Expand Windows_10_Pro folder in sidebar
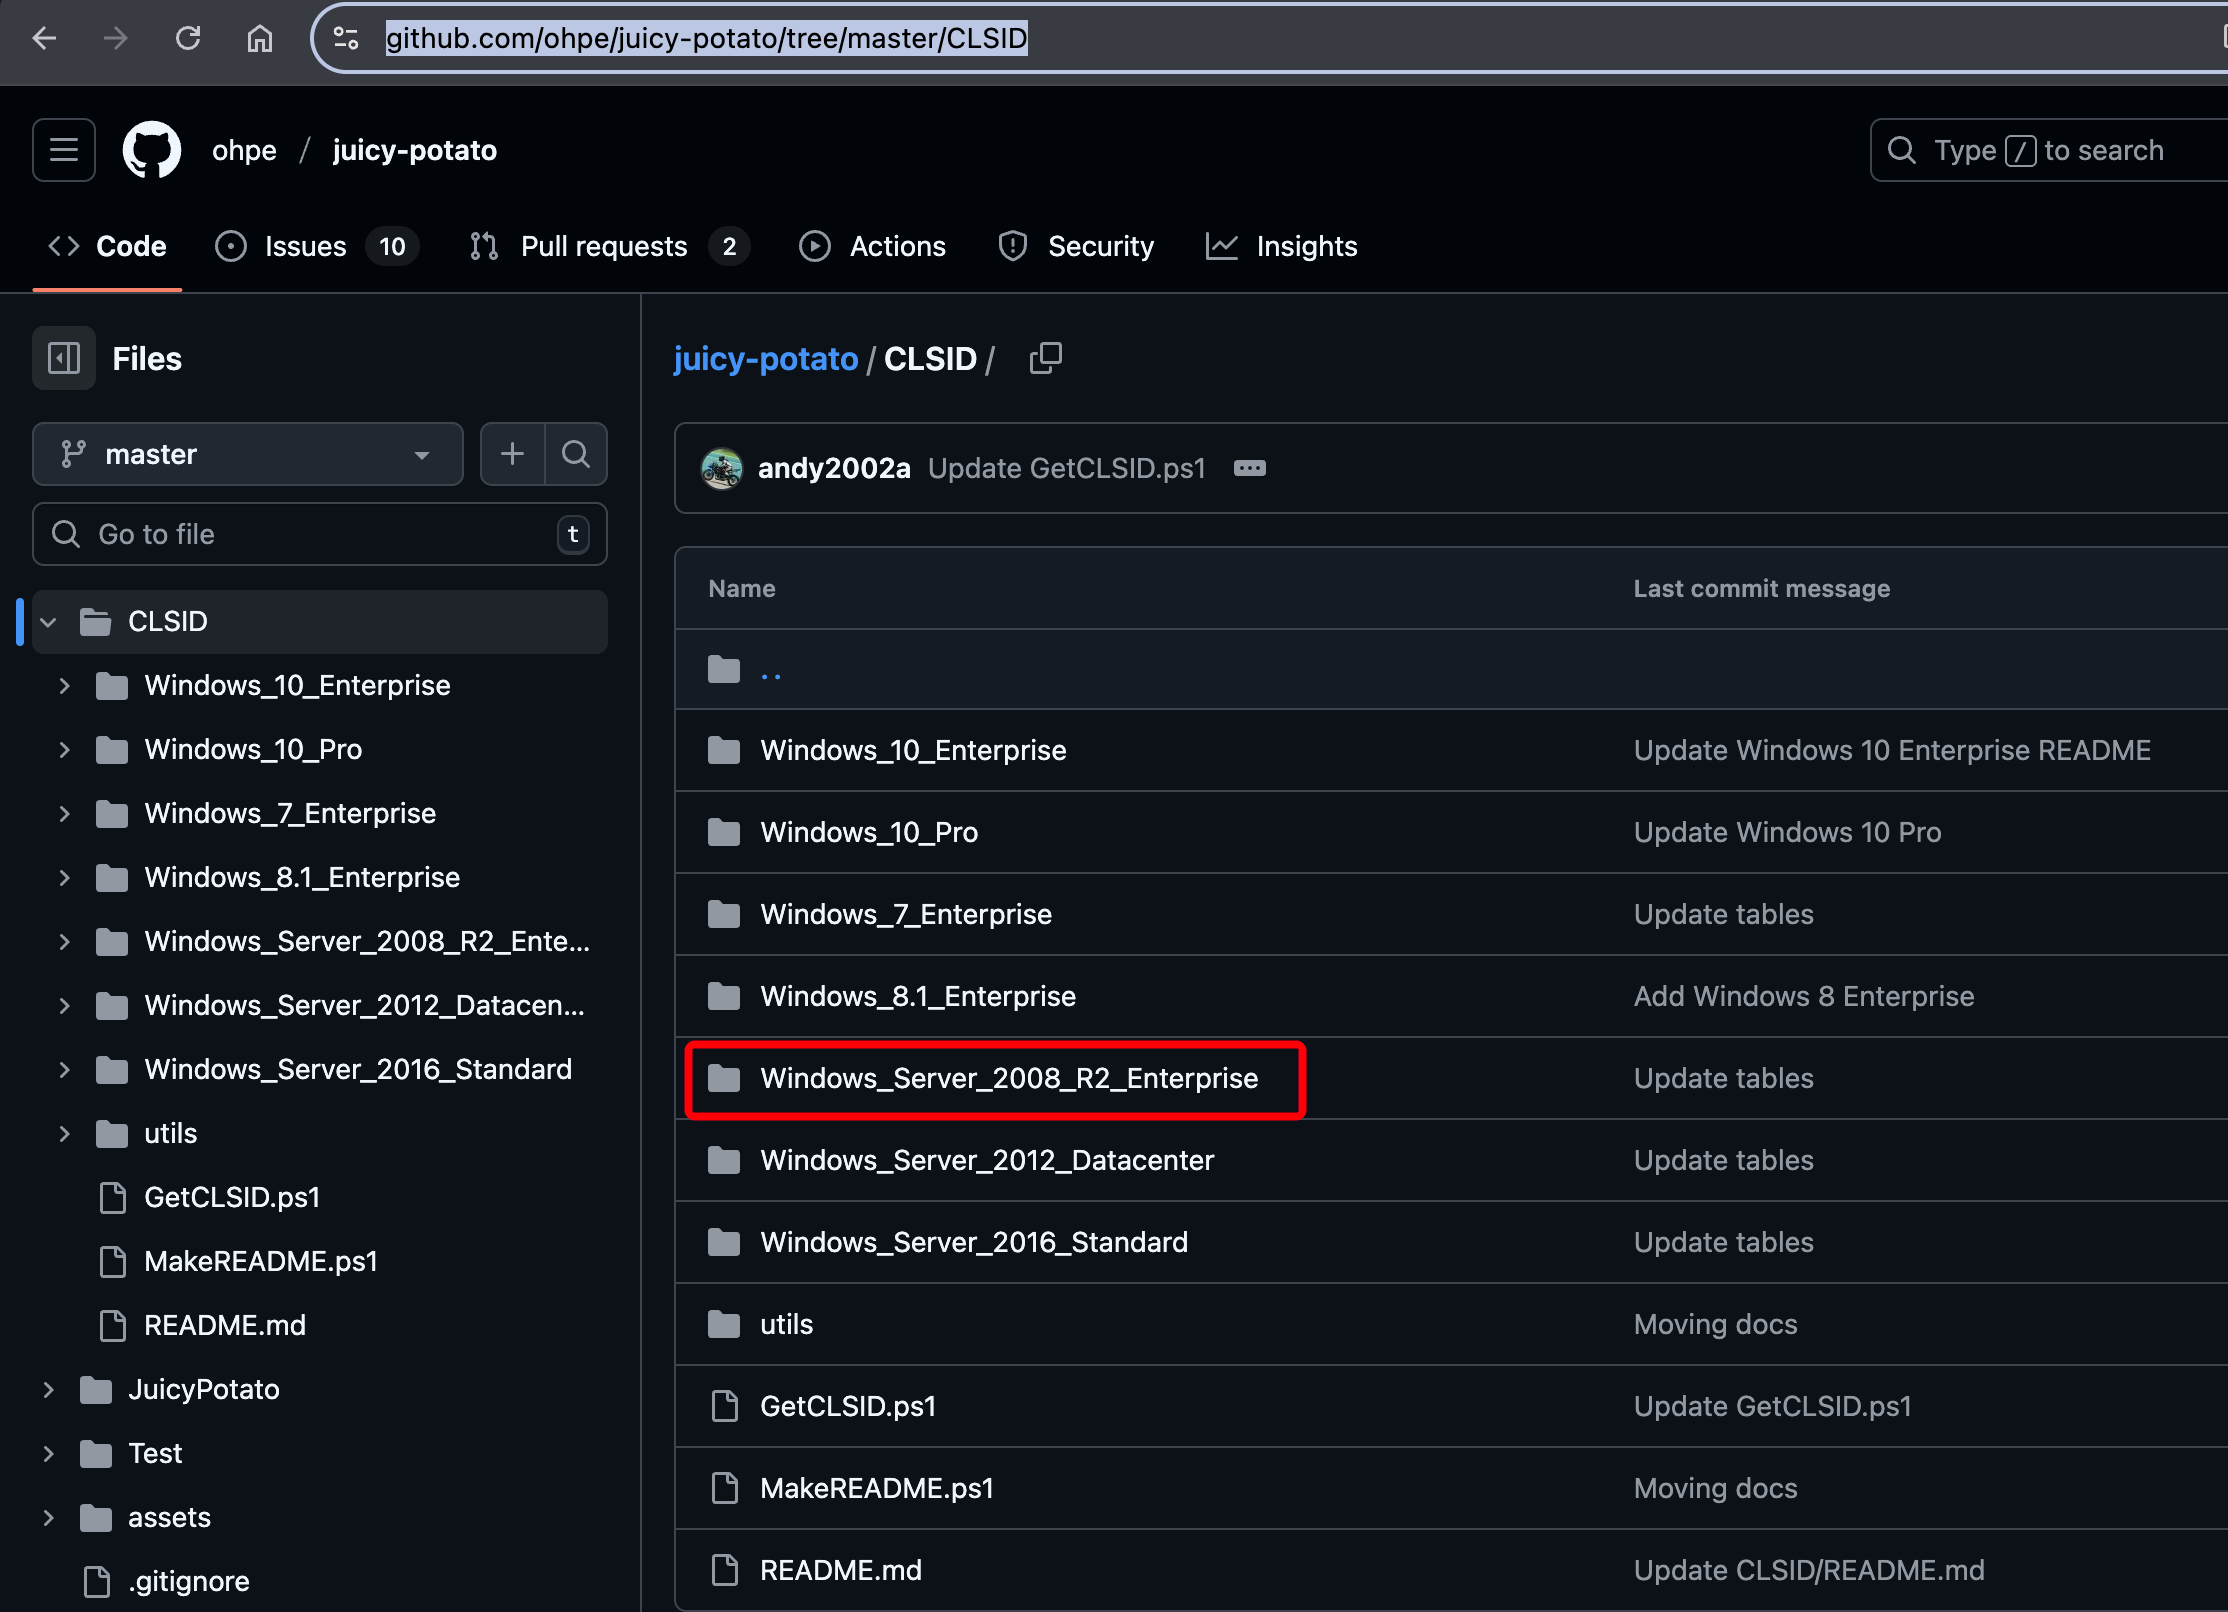Image resolution: width=2228 pixels, height=1612 pixels. (64, 750)
